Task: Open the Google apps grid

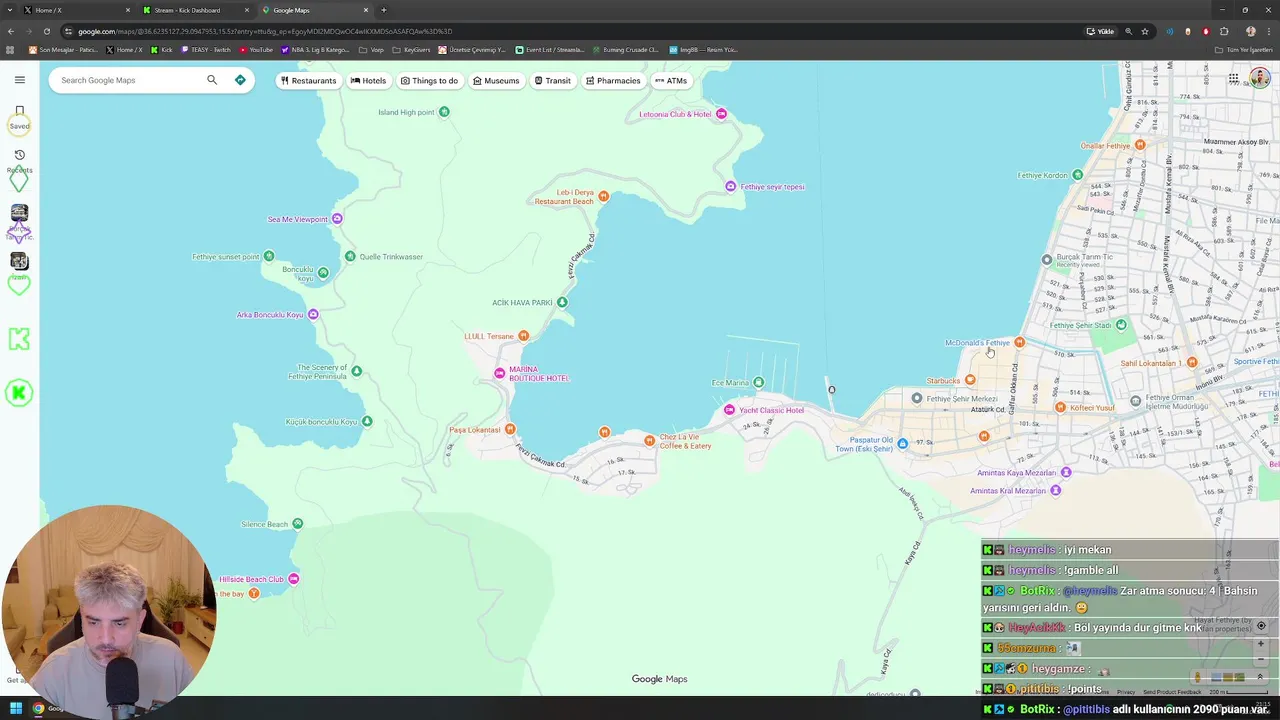Action: point(1234,79)
